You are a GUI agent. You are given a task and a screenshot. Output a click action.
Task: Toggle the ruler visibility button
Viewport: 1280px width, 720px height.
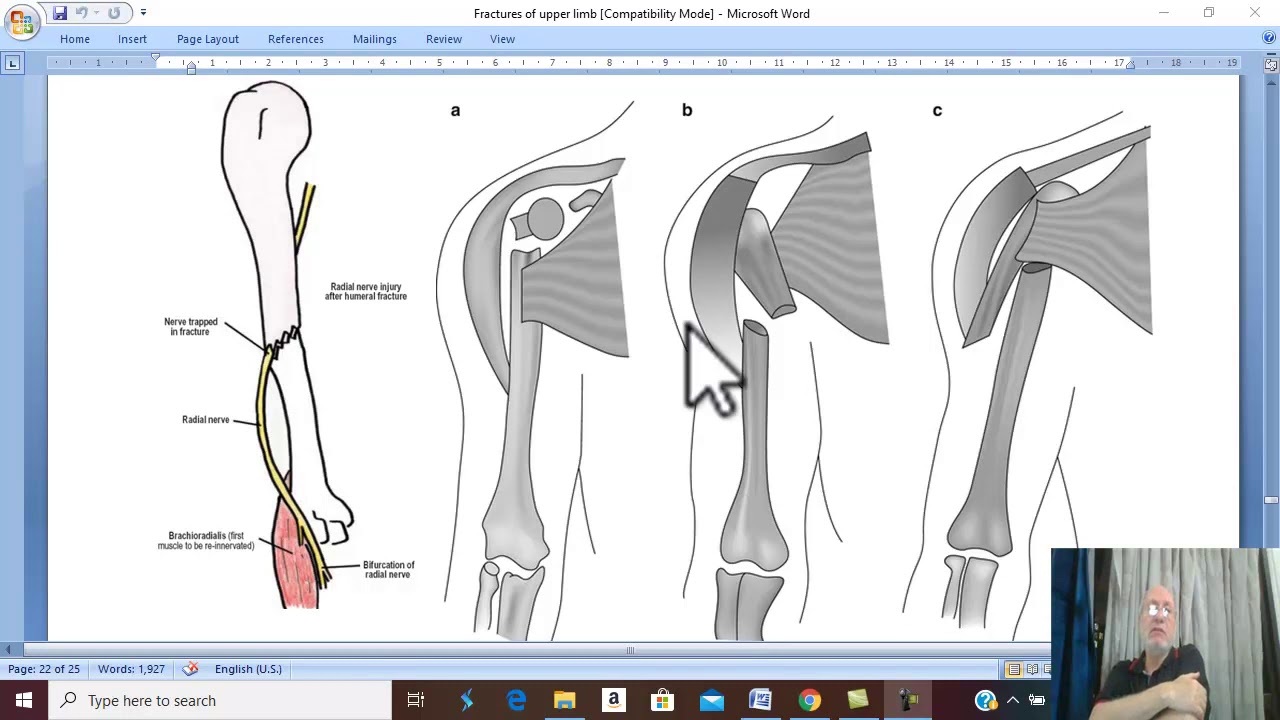click(1271, 63)
